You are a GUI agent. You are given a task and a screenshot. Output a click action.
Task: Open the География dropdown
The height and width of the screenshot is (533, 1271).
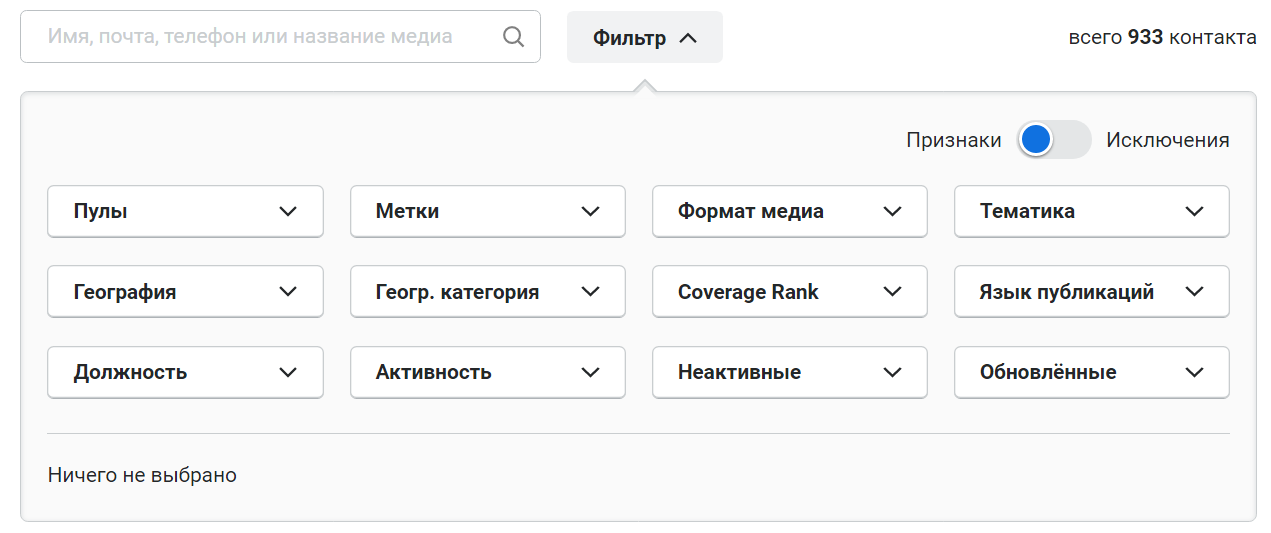[x=185, y=292]
